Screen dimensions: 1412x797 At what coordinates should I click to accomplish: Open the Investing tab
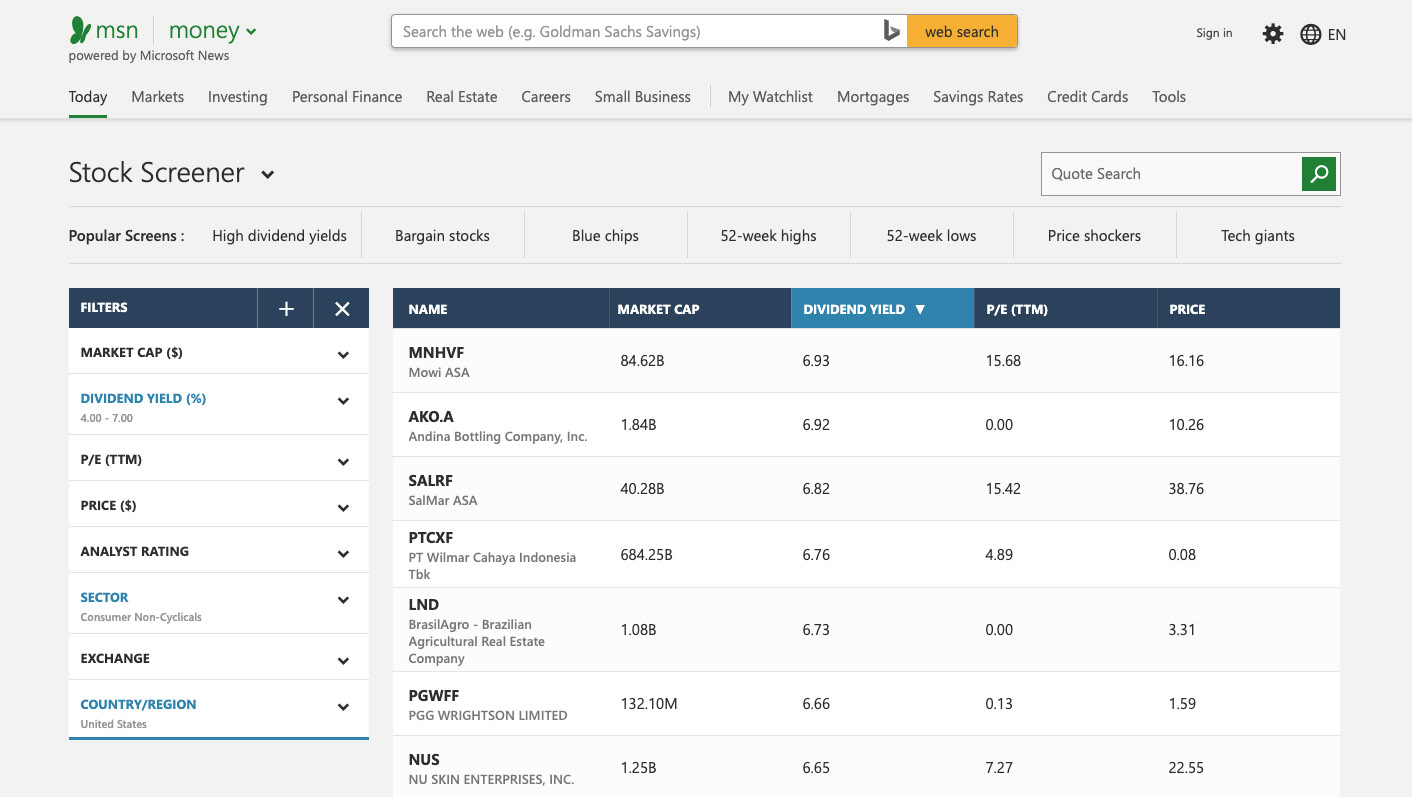[238, 97]
